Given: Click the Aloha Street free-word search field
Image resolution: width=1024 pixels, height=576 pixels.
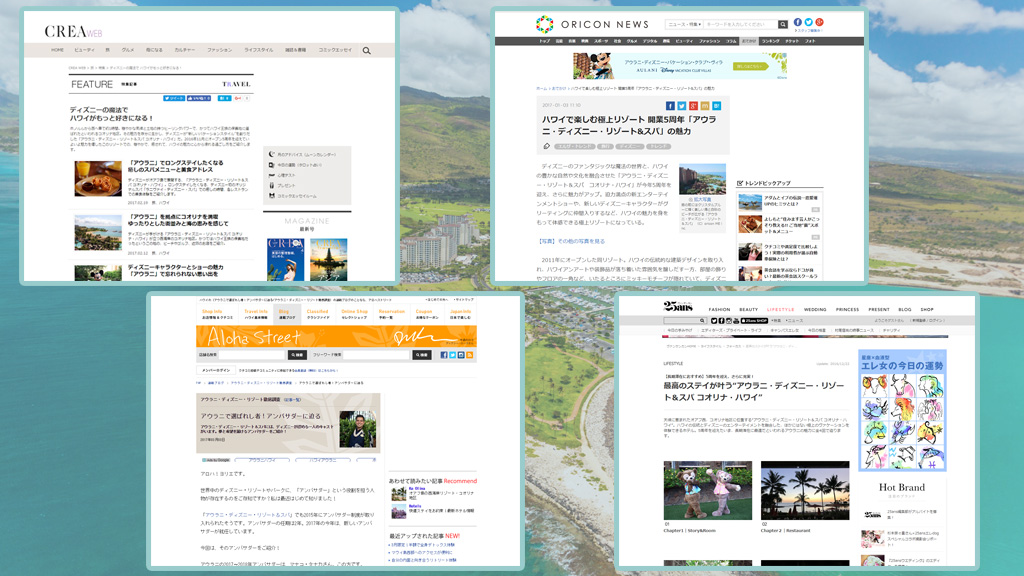Looking at the screenshot, I should [x=377, y=355].
